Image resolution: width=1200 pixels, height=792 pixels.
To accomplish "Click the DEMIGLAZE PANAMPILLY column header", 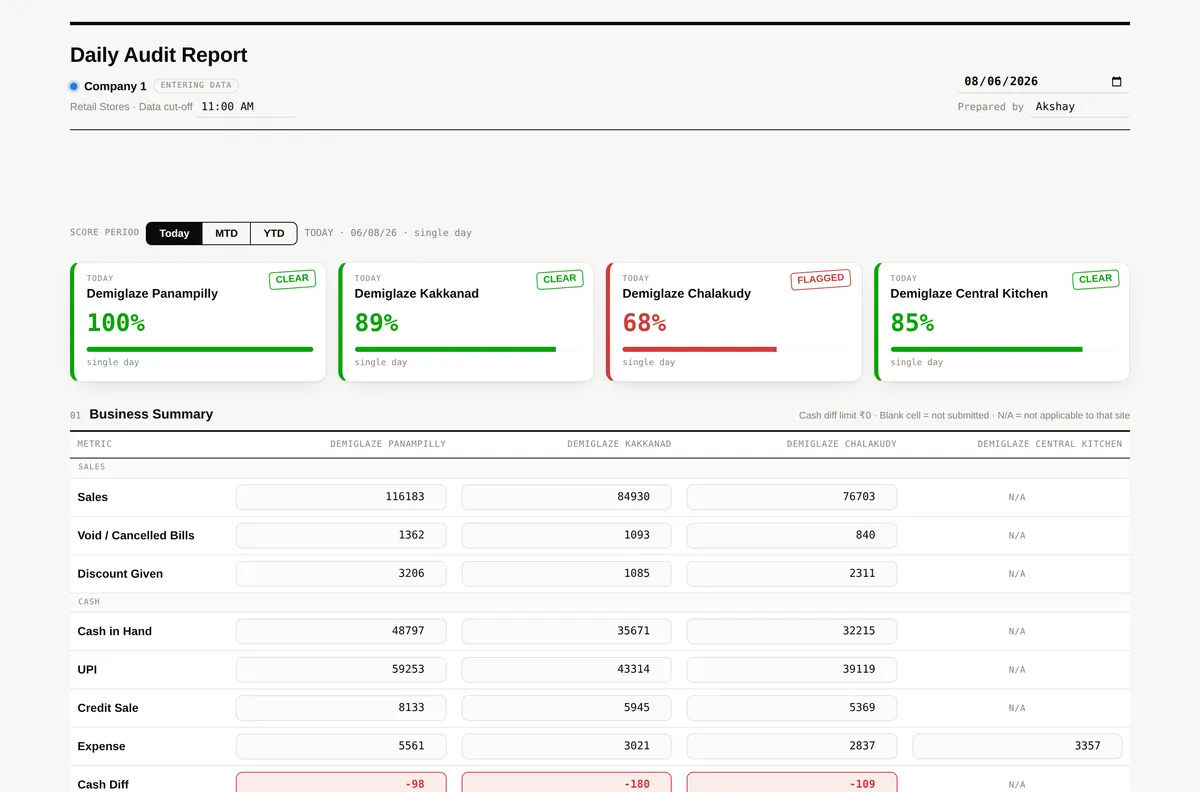I will [x=388, y=444].
